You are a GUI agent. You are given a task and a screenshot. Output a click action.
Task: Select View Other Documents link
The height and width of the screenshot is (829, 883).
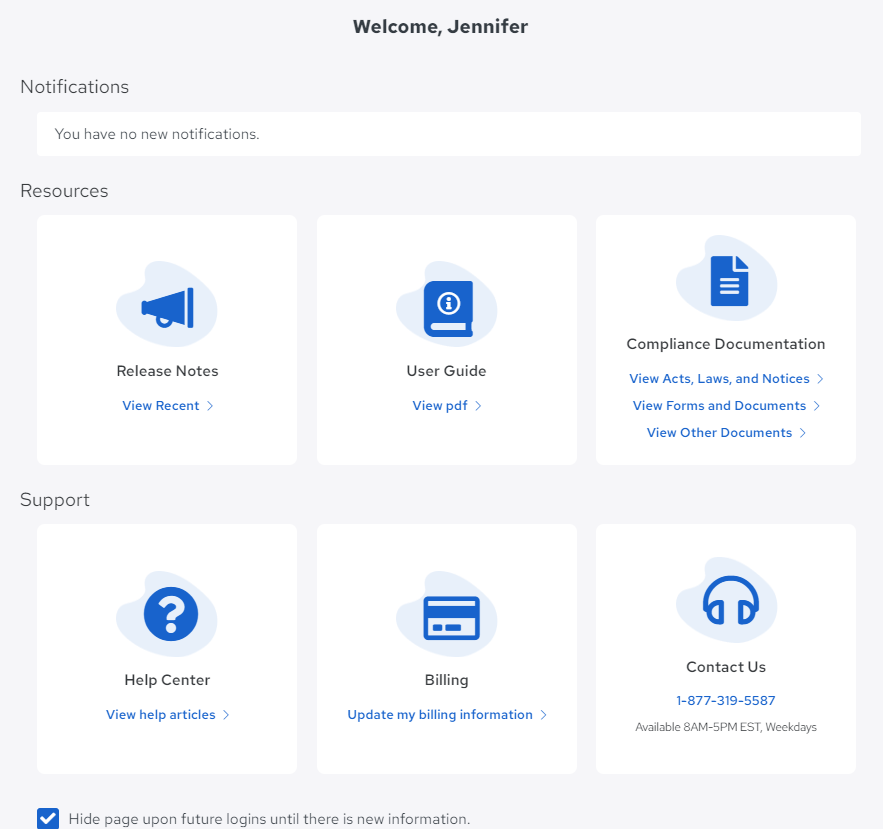(719, 433)
